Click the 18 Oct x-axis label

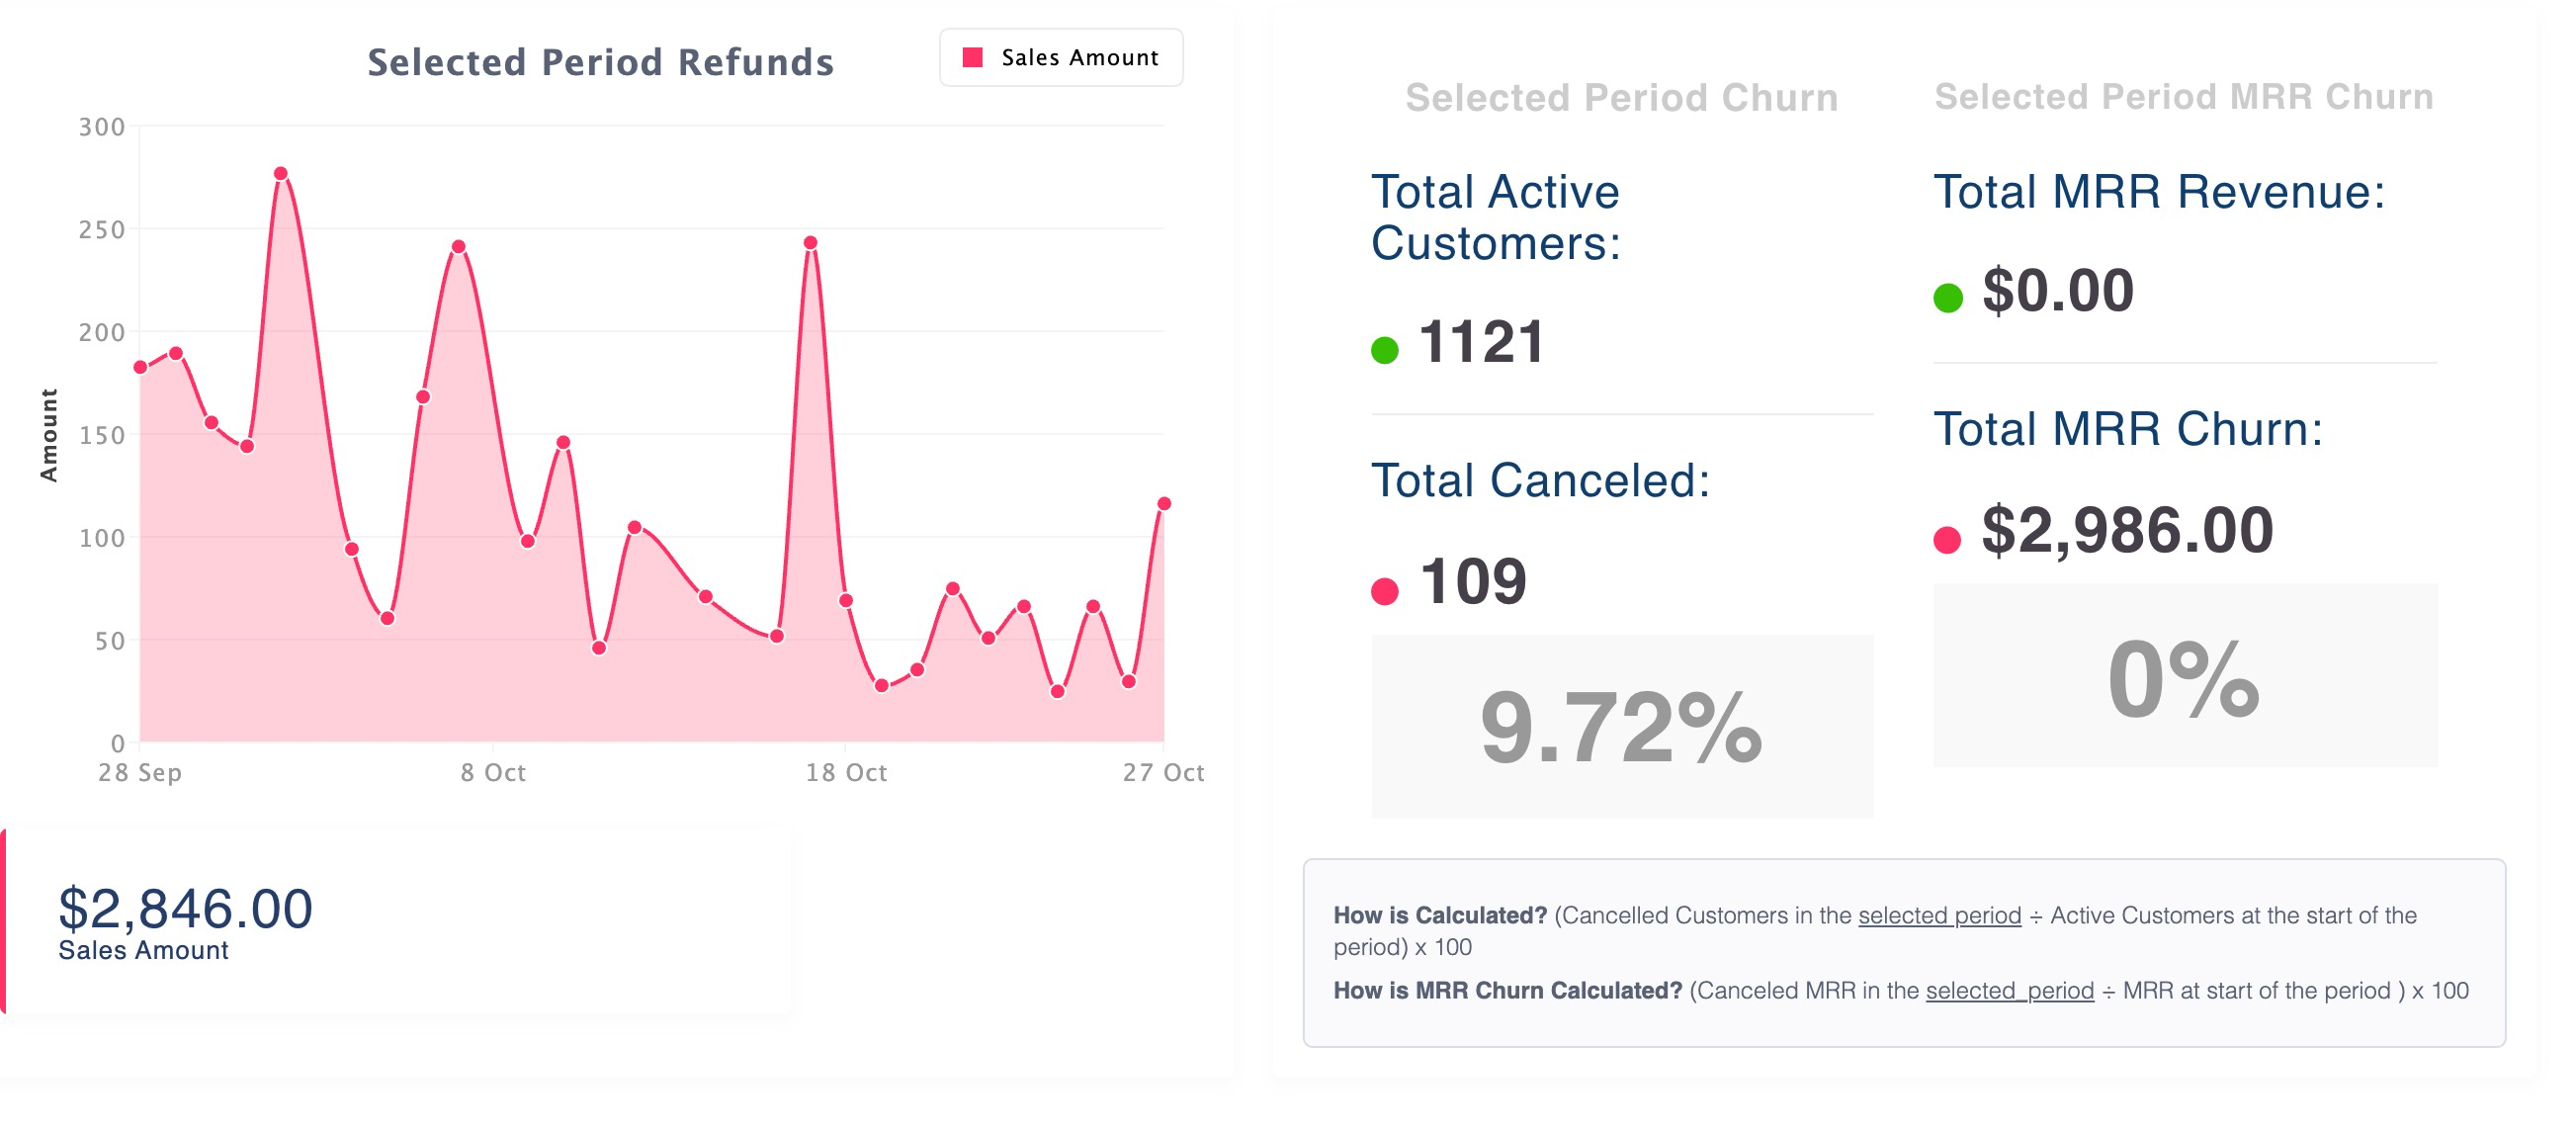click(846, 773)
